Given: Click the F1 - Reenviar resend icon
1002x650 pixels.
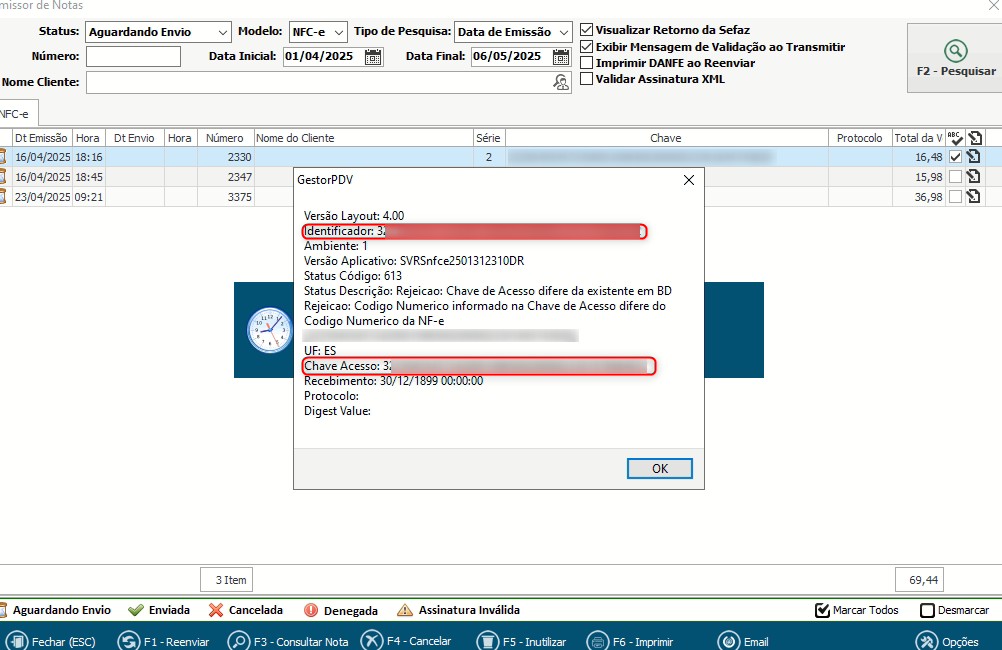Looking at the screenshot, I should [128, 641].
